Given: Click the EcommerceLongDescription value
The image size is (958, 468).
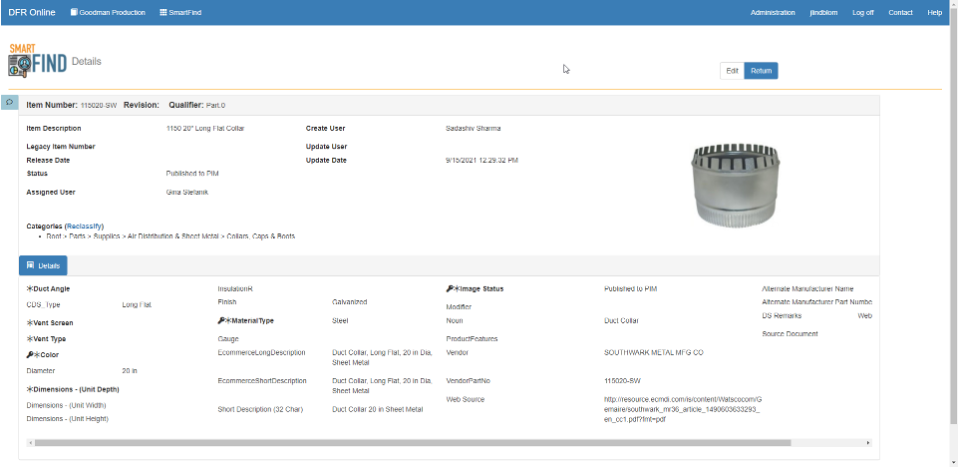Looking at the screenshot, I should tap(382, 357).
